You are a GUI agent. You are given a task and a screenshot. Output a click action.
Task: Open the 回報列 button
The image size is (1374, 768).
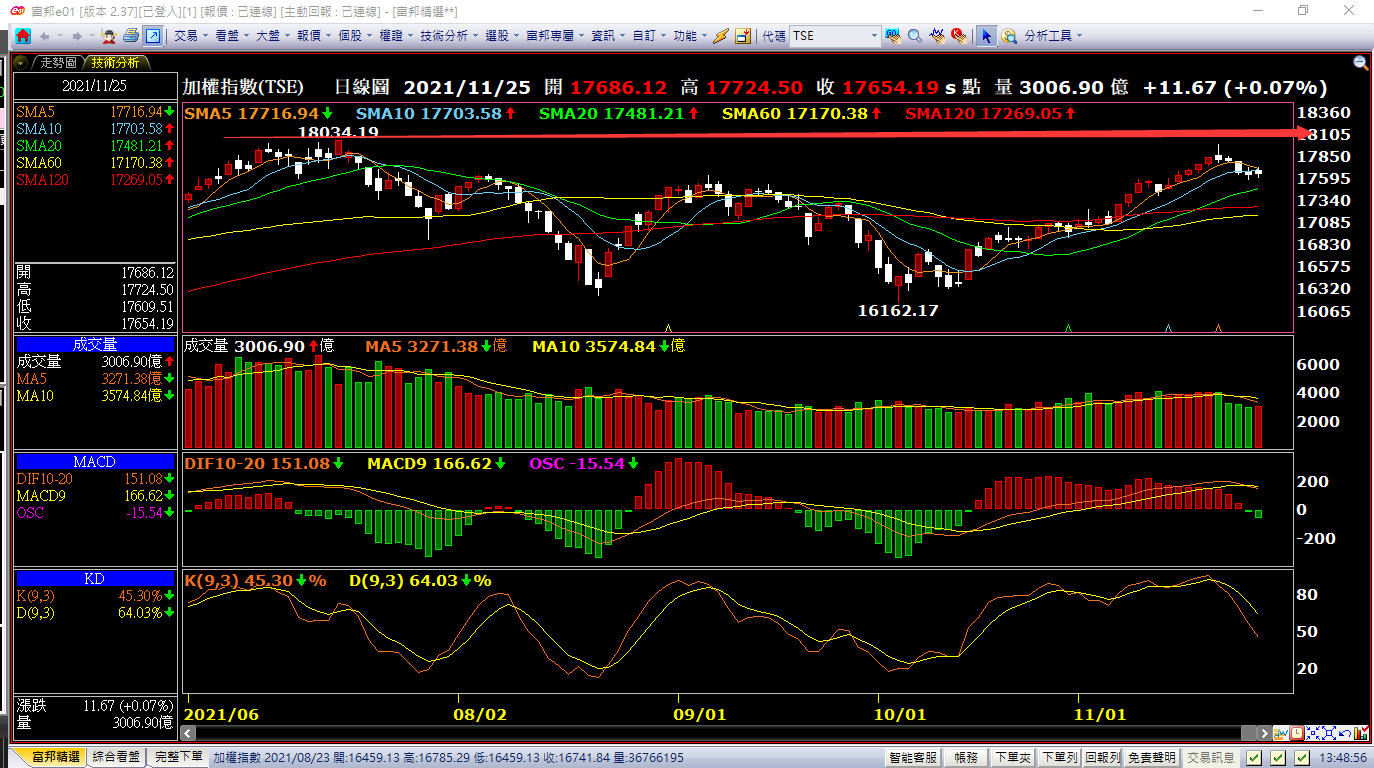[1103, 758]
